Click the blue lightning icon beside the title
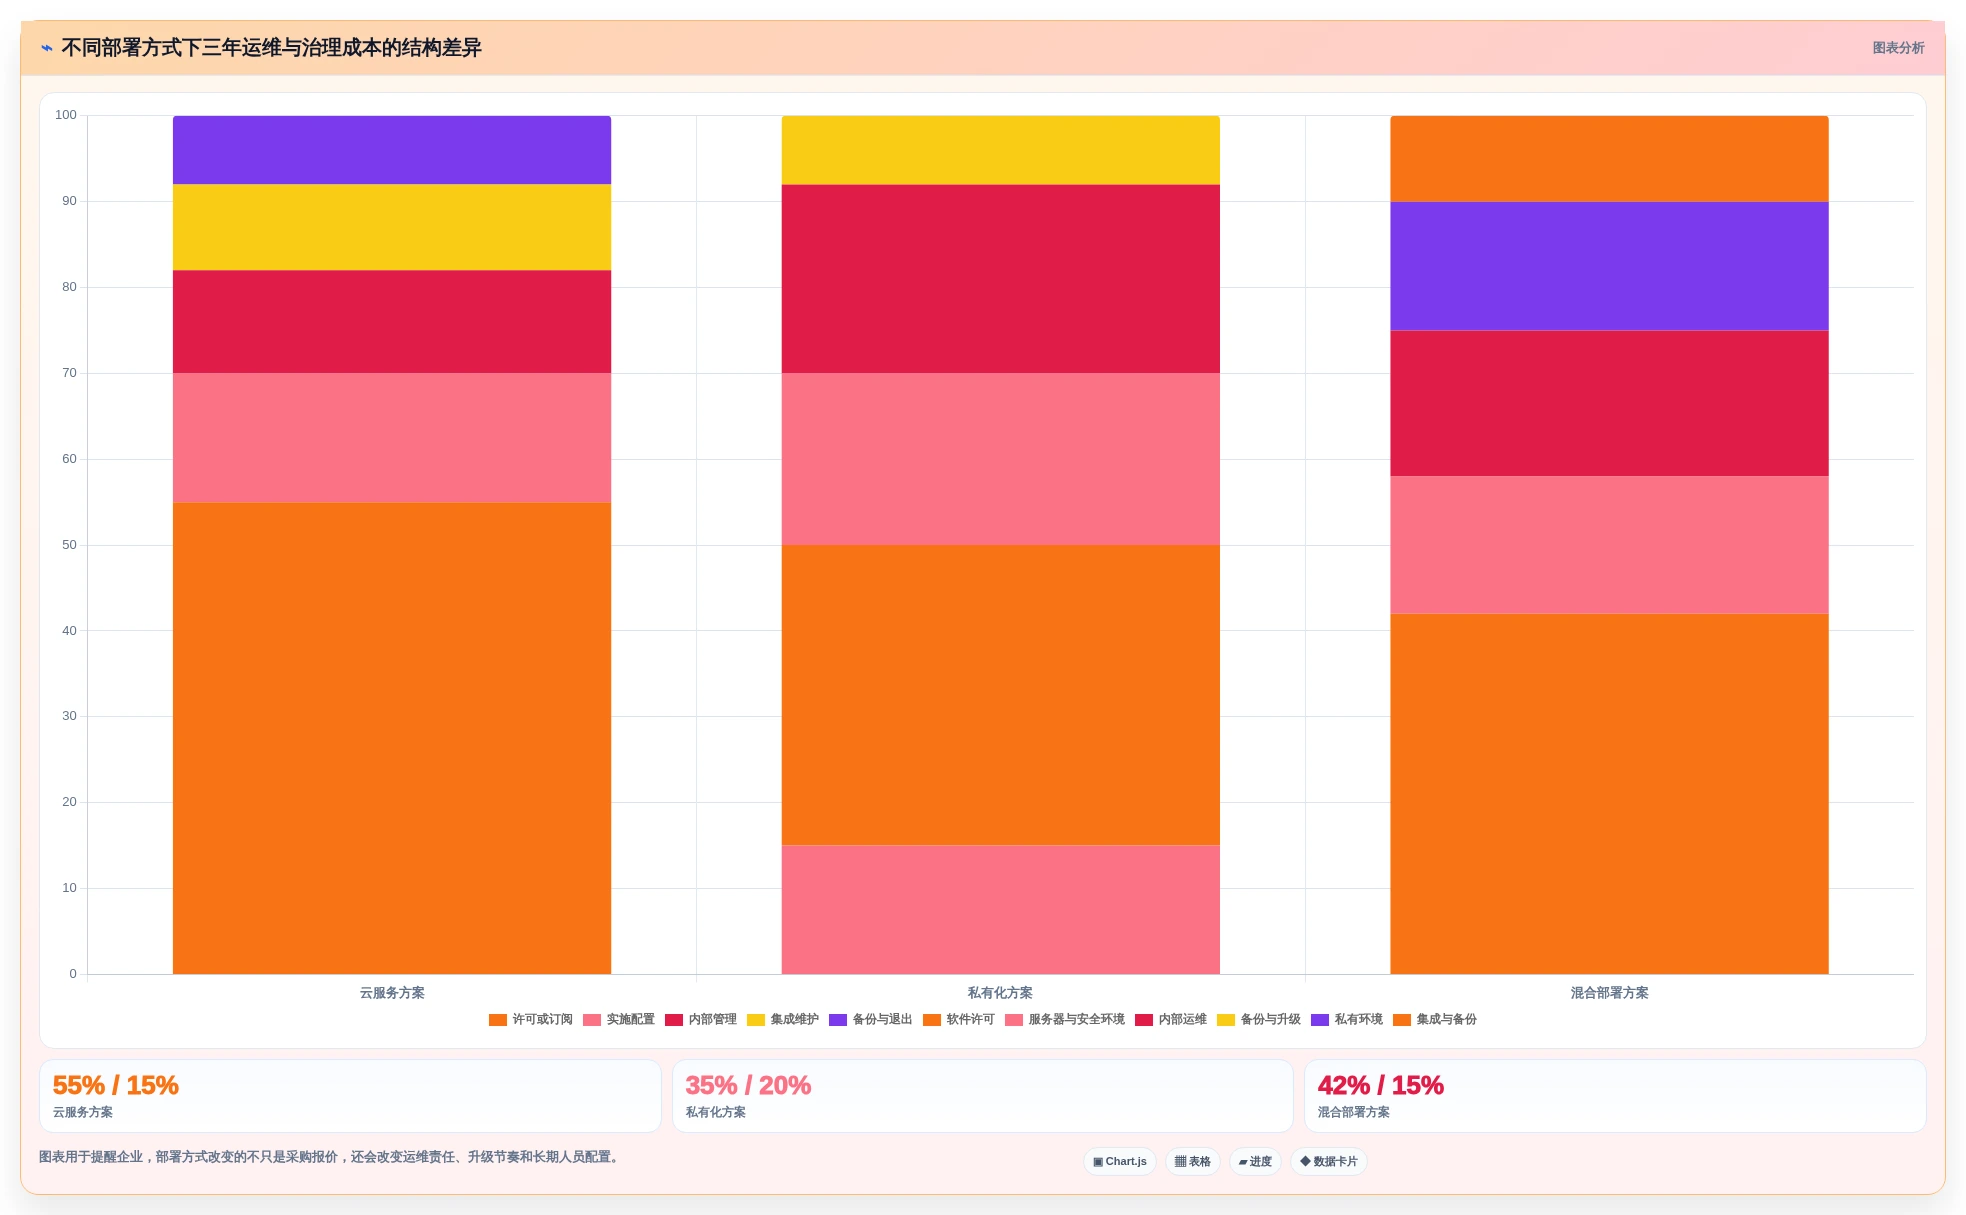 click(x=46, y=48)
